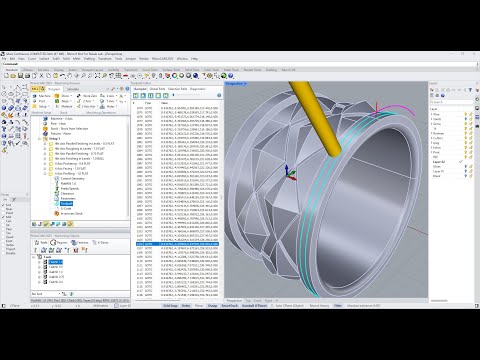This screenshot has height=360, width=480.
Task: Toggle the Quad osnap checkbox
Action: click(x=3, y=237)
